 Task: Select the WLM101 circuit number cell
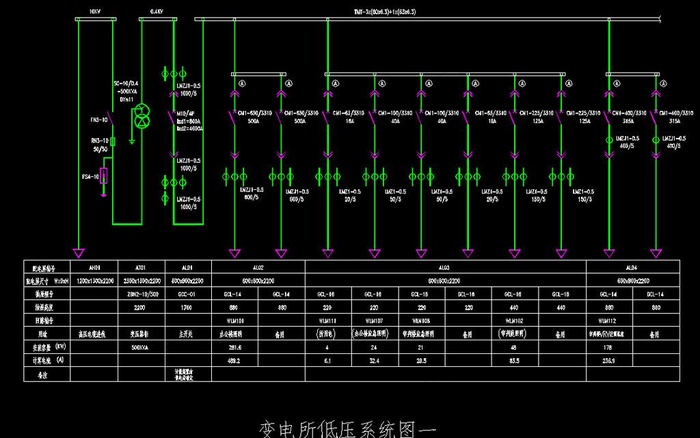235,321
